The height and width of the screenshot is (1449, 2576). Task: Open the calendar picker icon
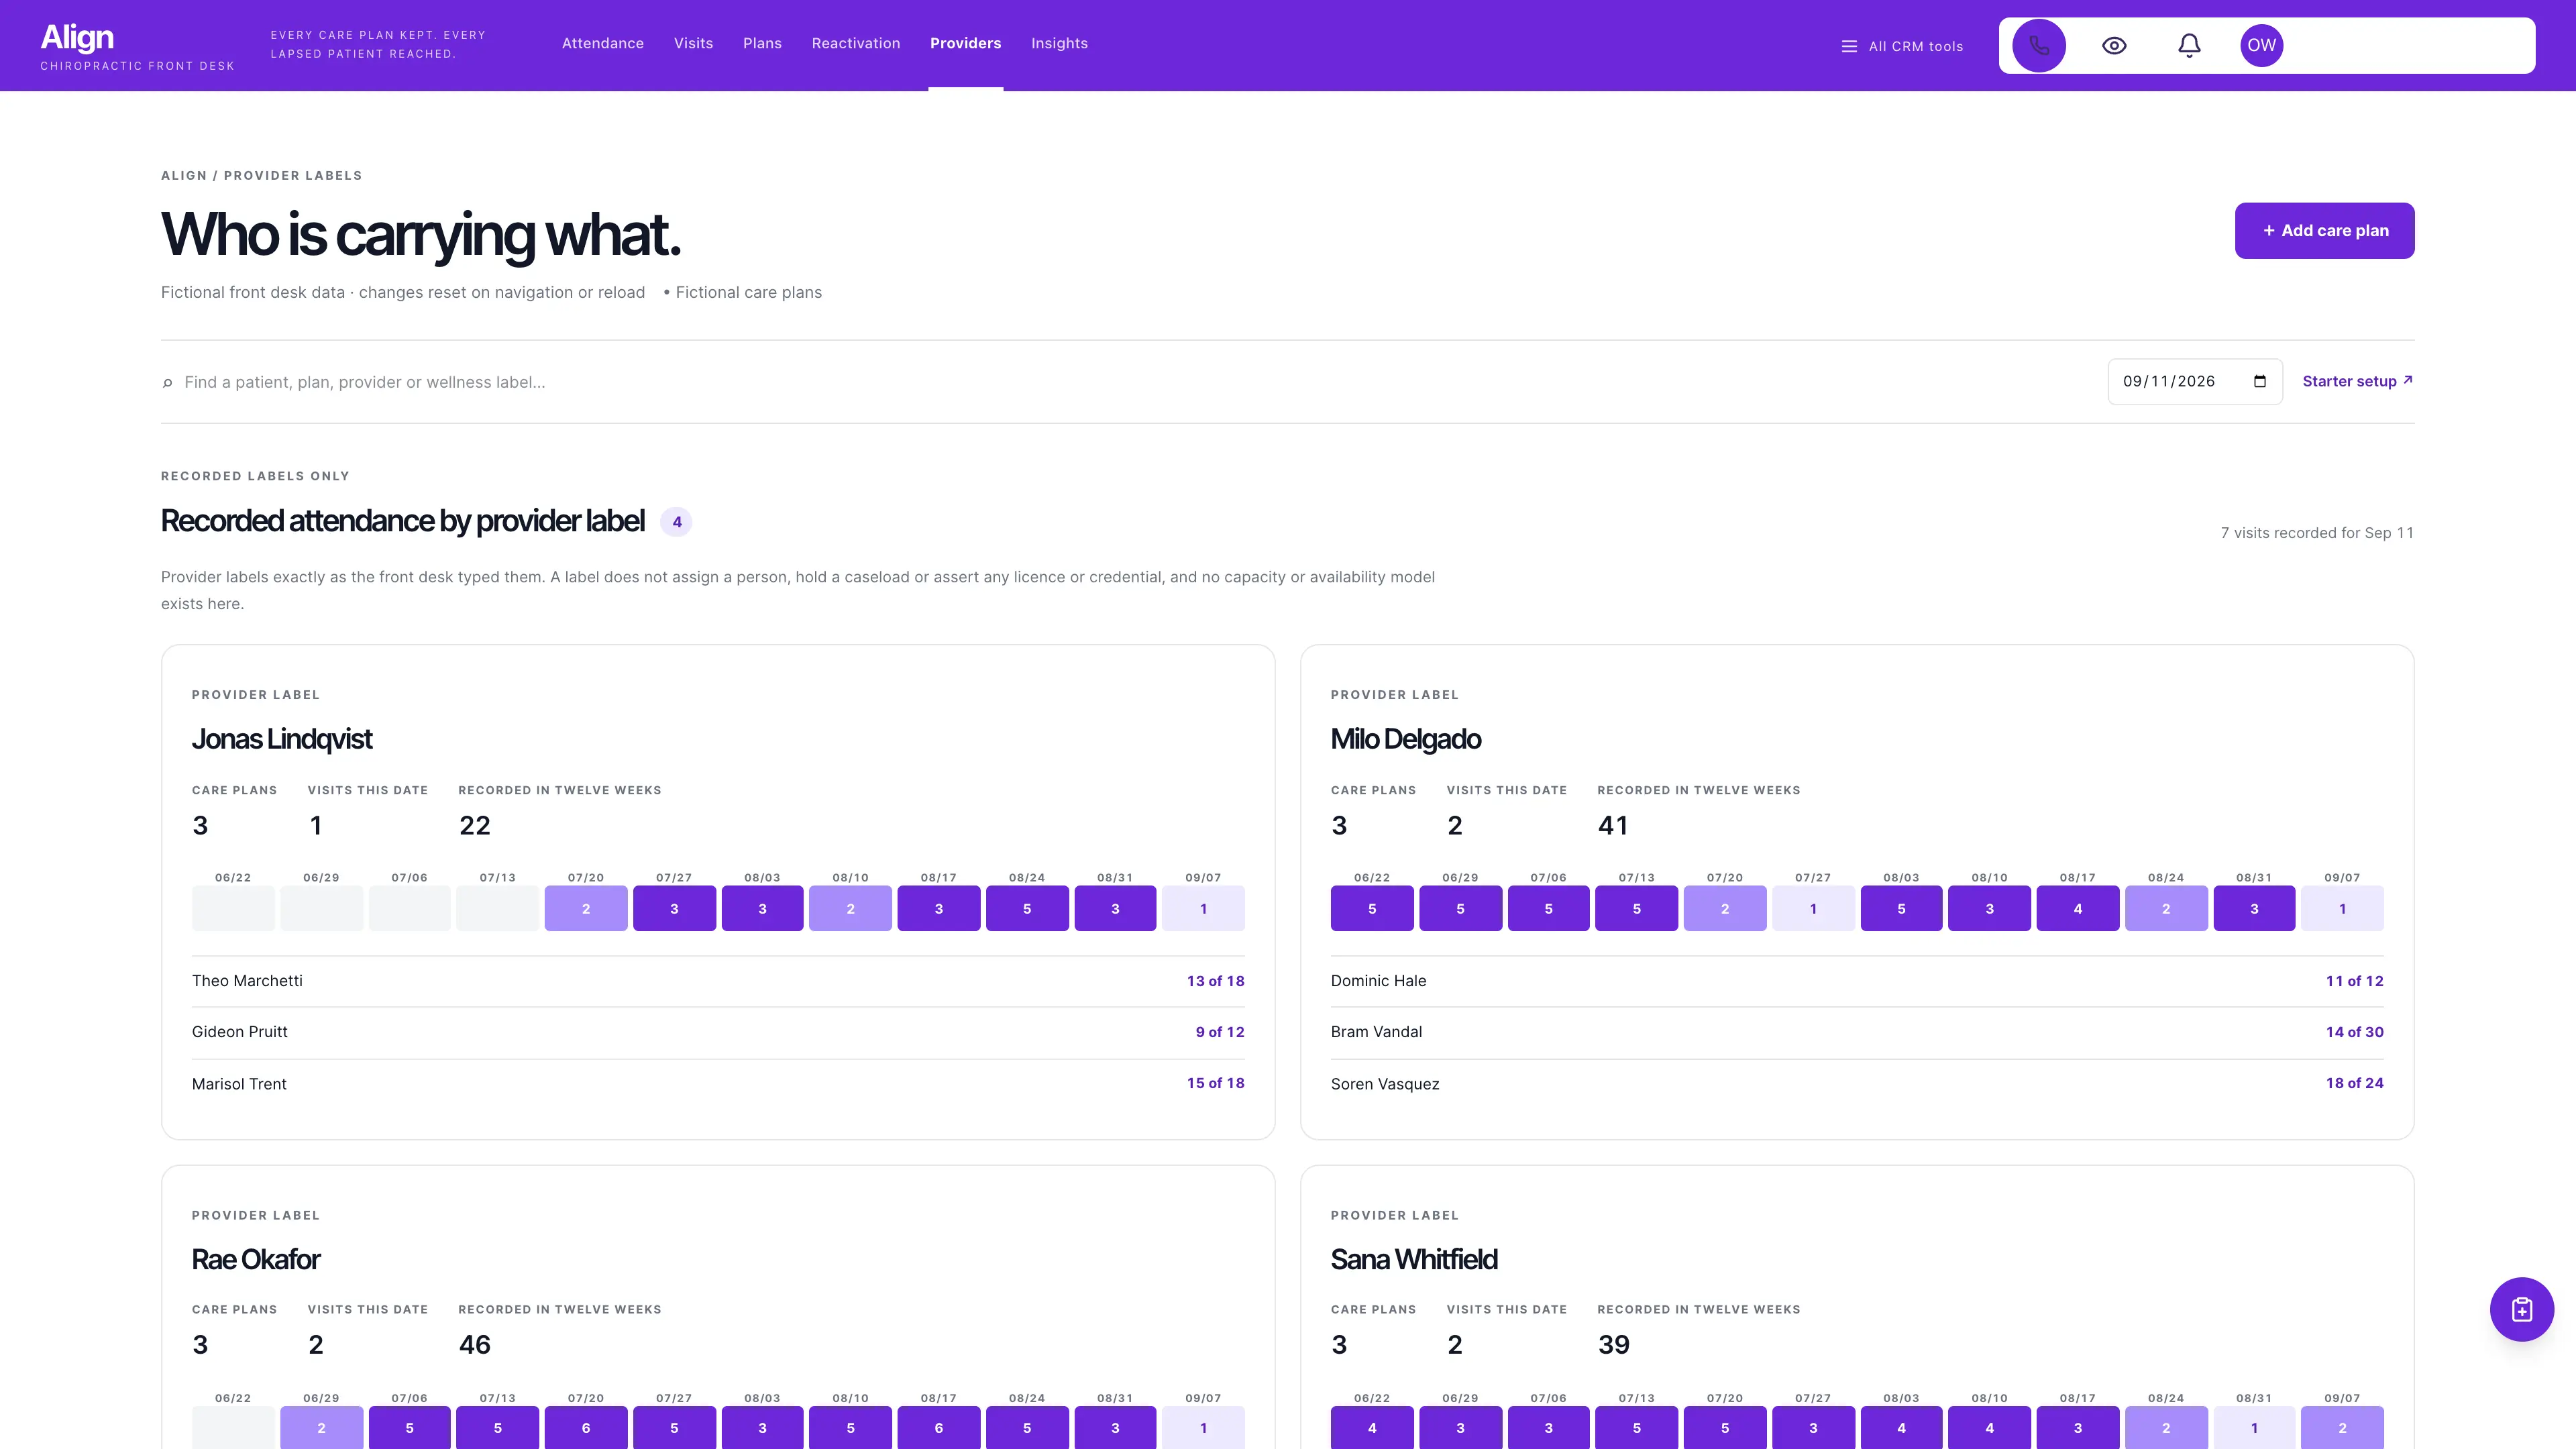2260,381
